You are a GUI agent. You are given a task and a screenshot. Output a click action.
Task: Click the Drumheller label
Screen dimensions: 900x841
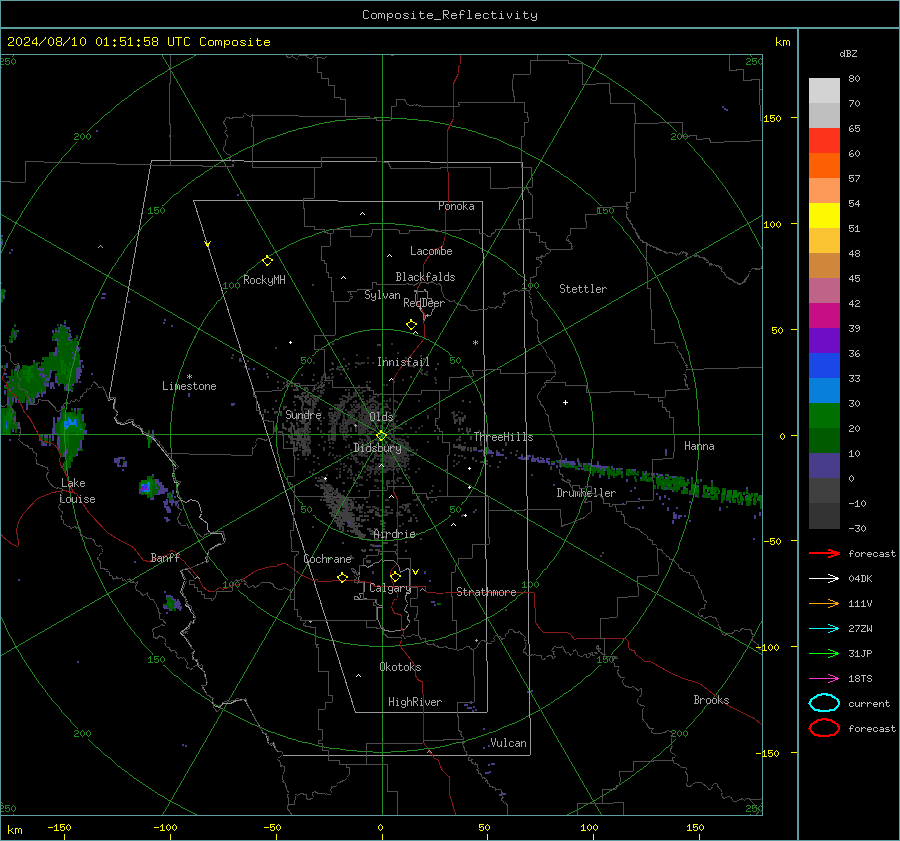[586, 493]
